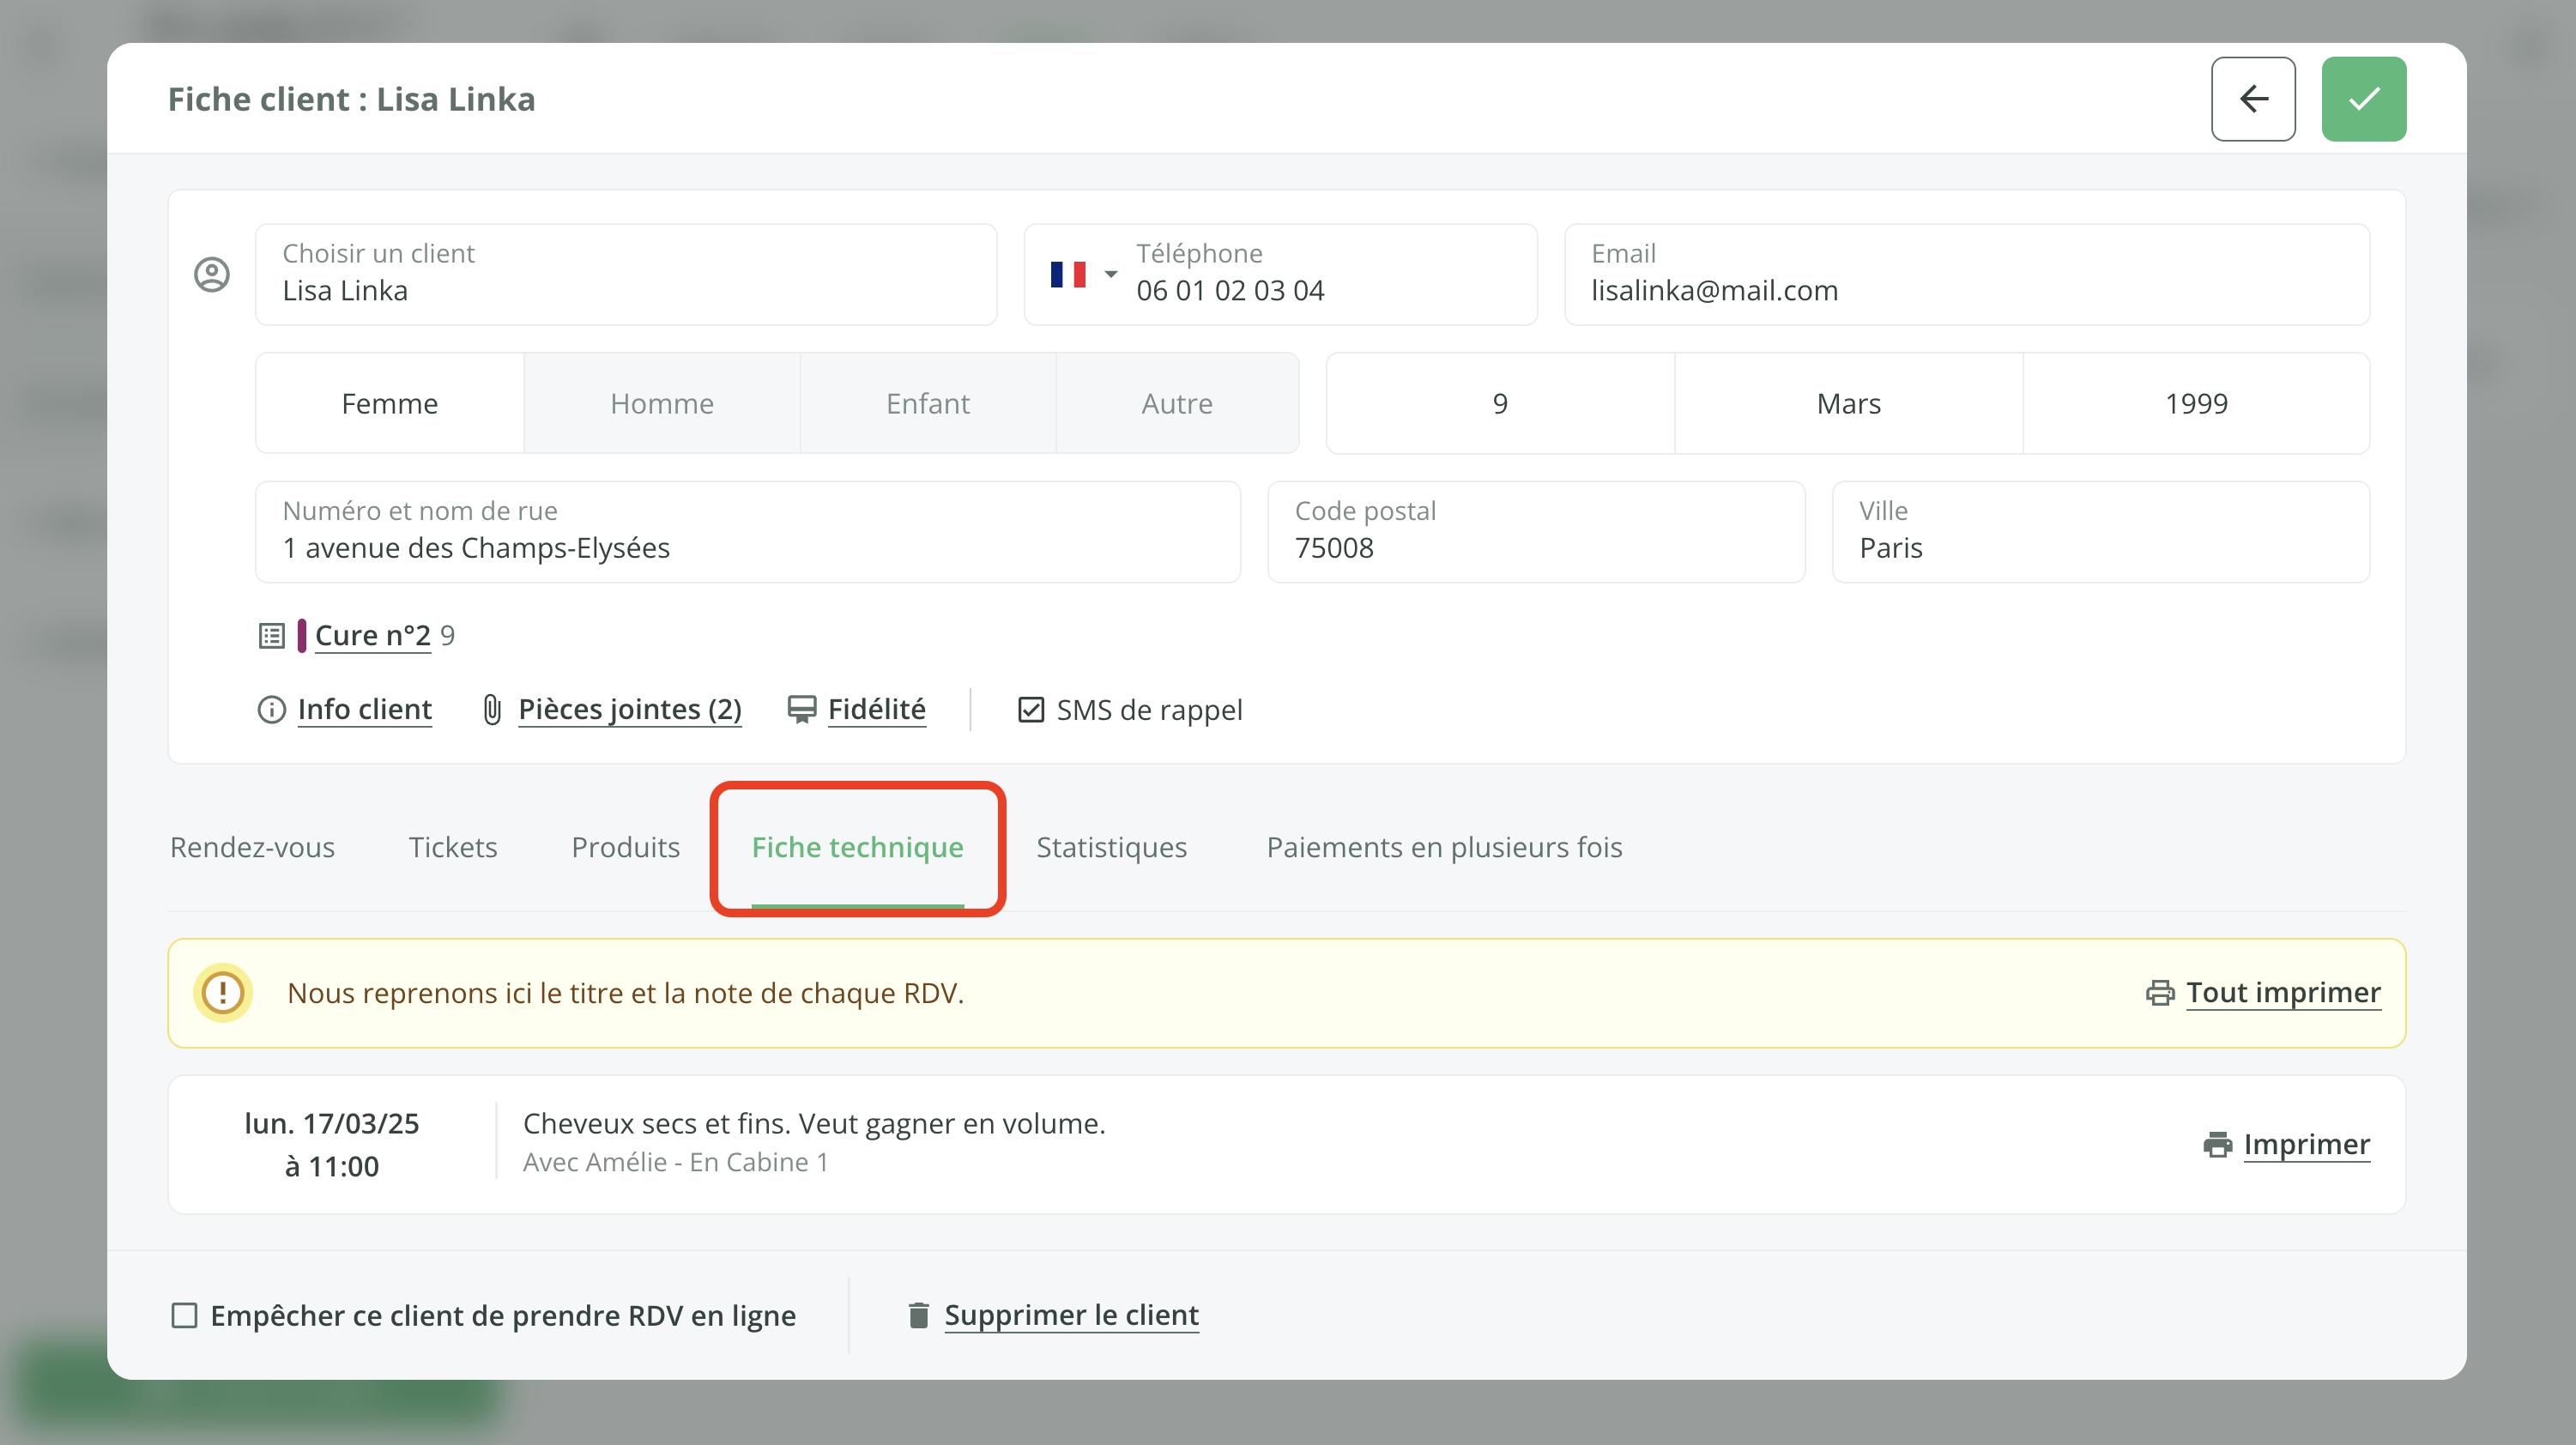Click the paperclip attachments icon
The height and width of the screenshot is (1445, 2576).
[x=492, y=710]
